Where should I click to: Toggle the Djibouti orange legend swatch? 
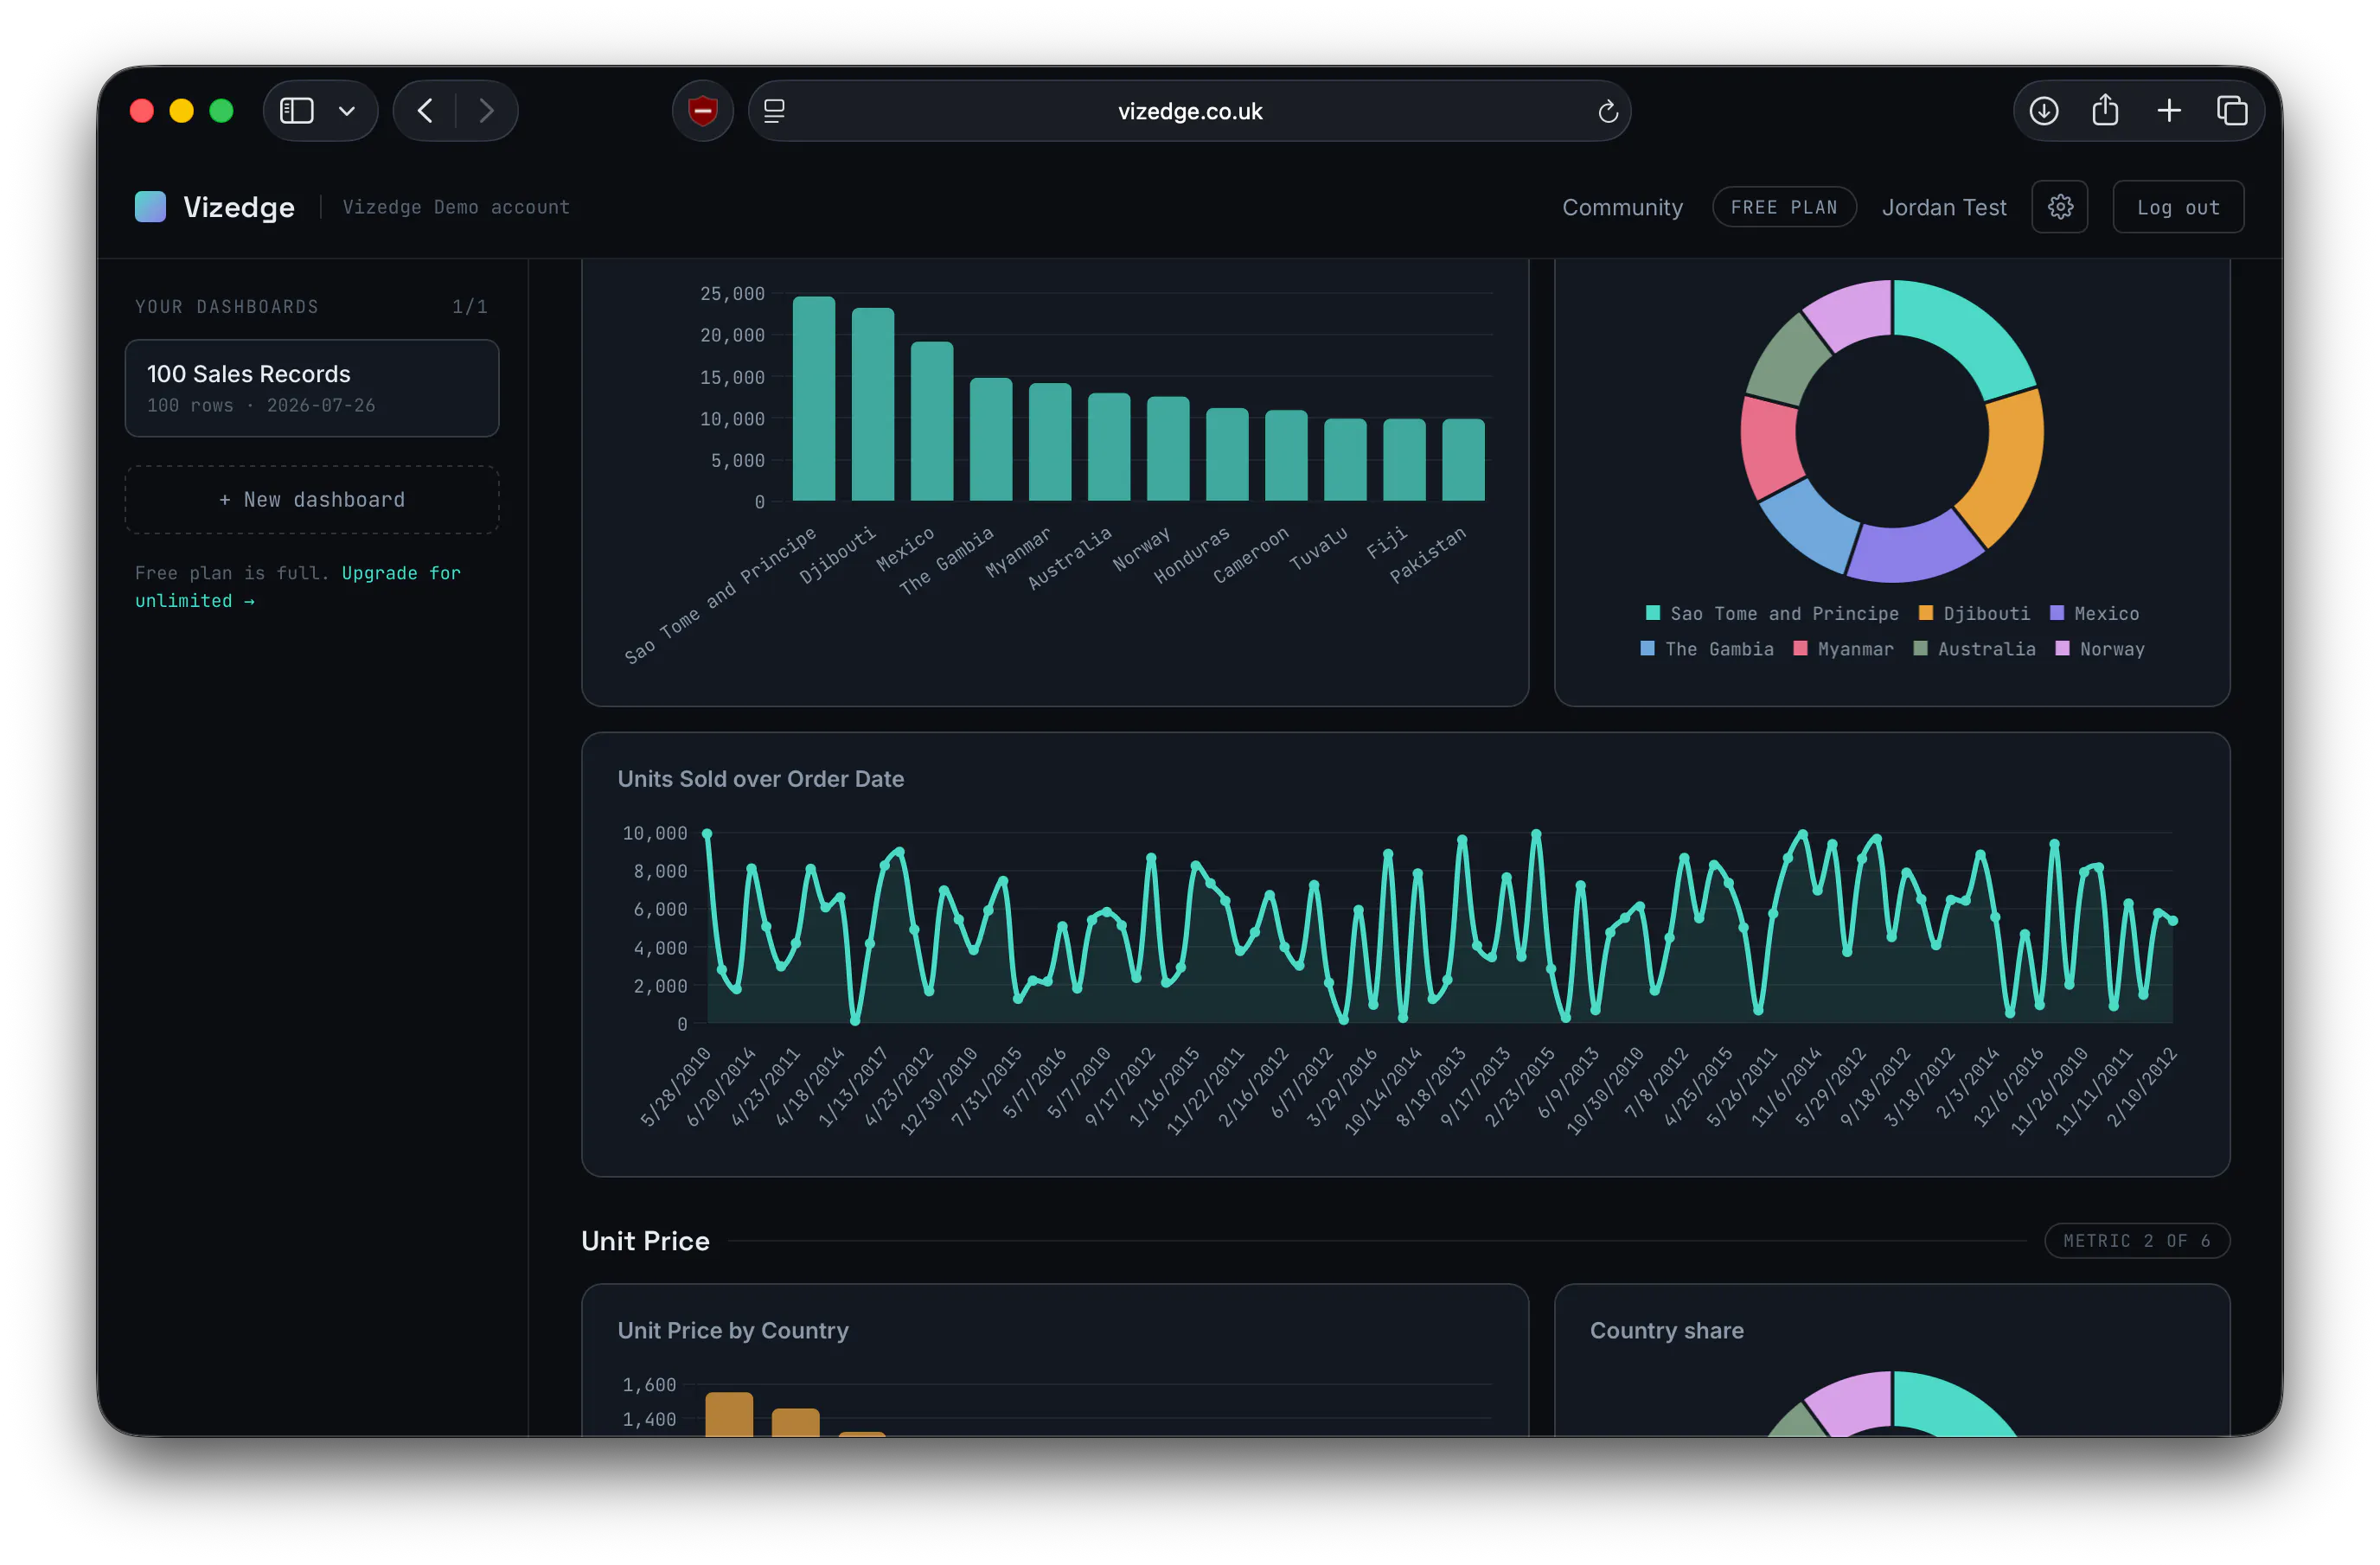1925,613
